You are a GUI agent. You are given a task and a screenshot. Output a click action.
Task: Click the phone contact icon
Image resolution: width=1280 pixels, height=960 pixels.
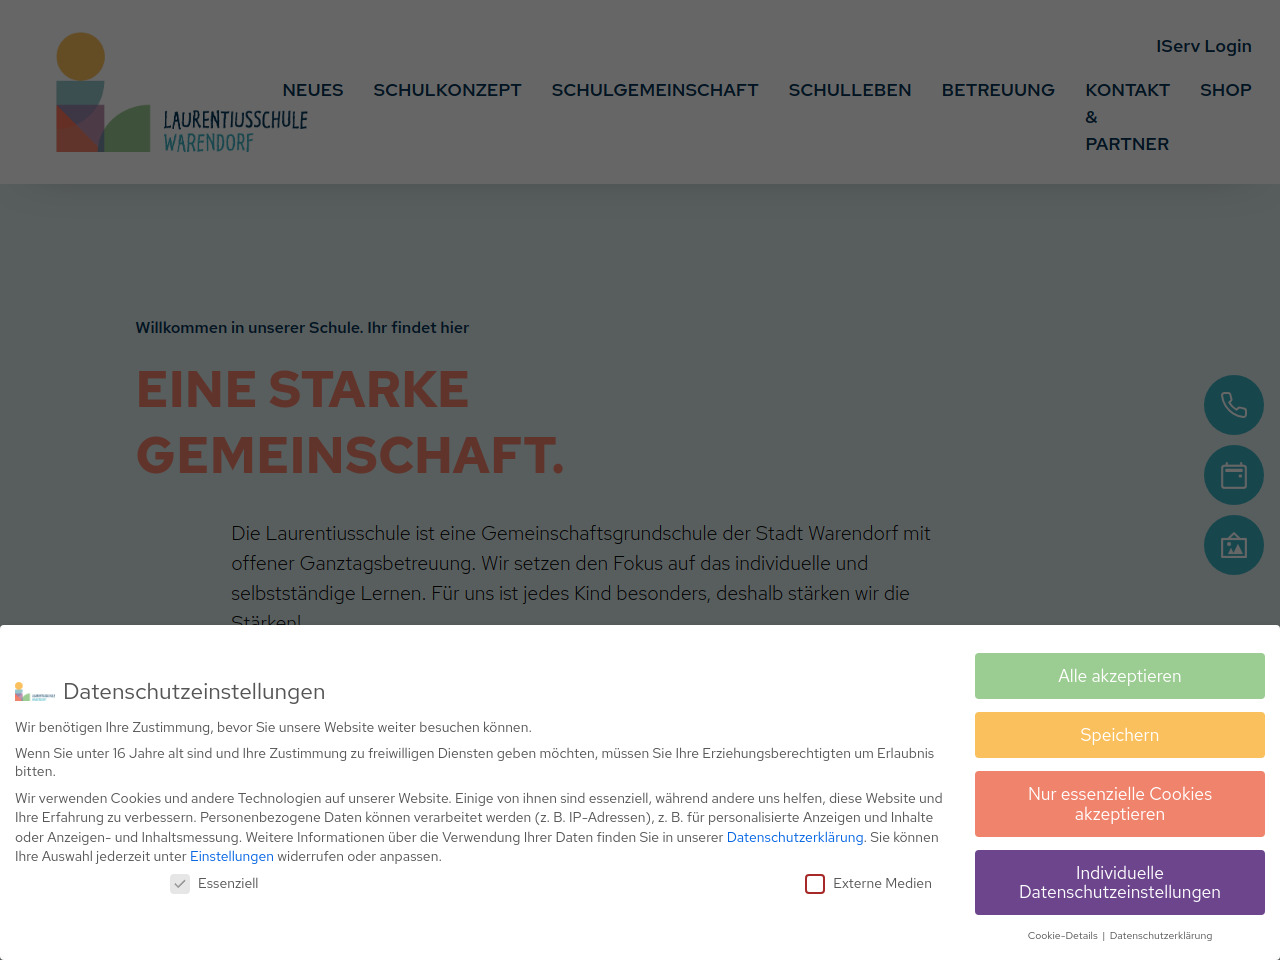tap(1233, 405)
